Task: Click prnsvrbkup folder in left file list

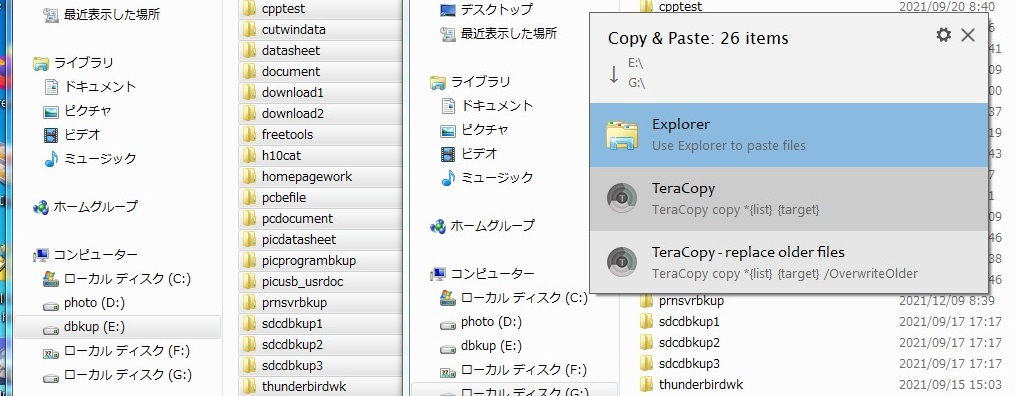Action: coord(320,303)
